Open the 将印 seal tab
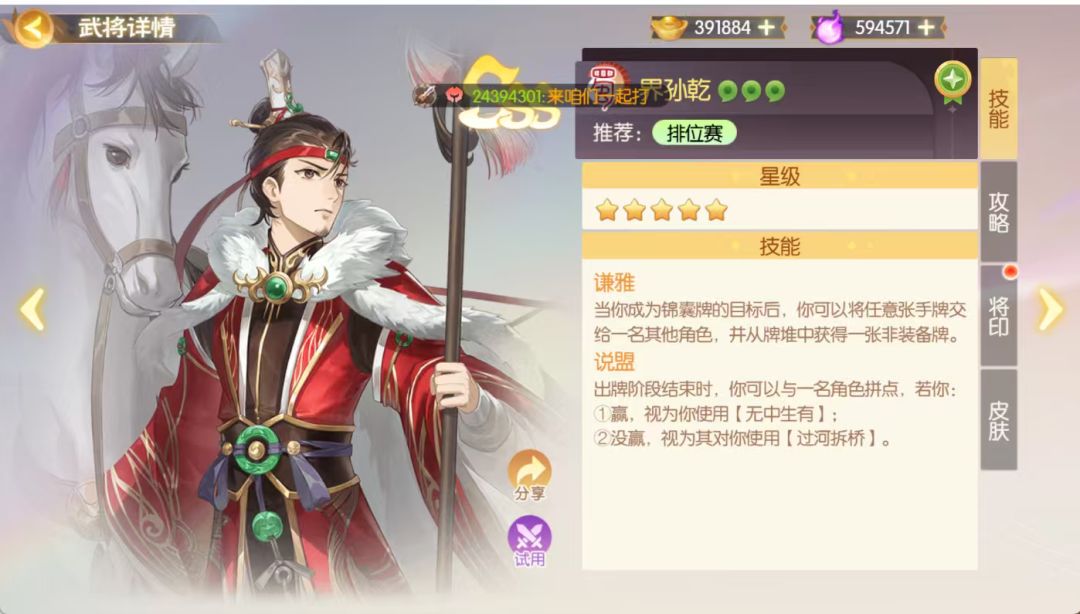The width and height of the screenshot is (1080, 614). (999, 316)
